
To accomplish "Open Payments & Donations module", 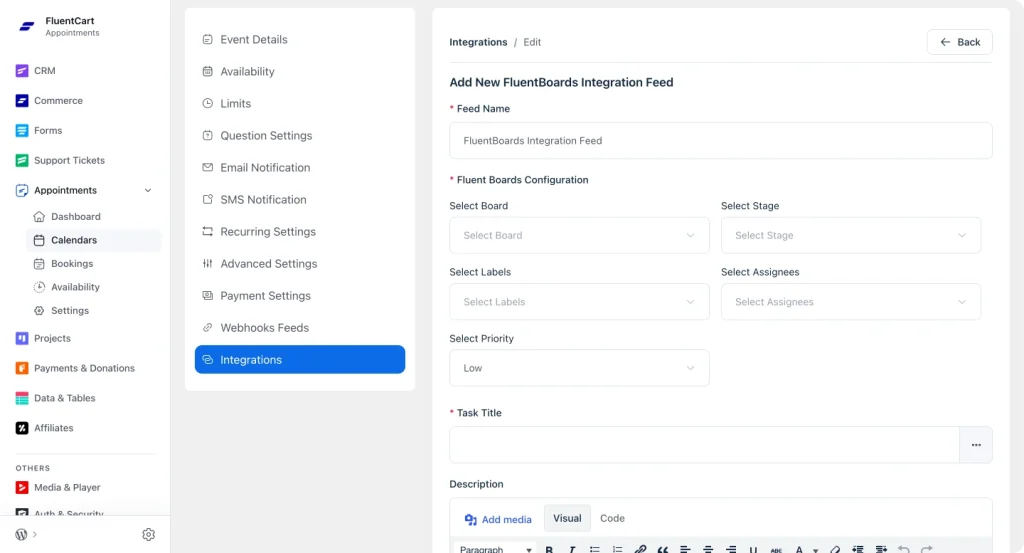I will 74,368.
